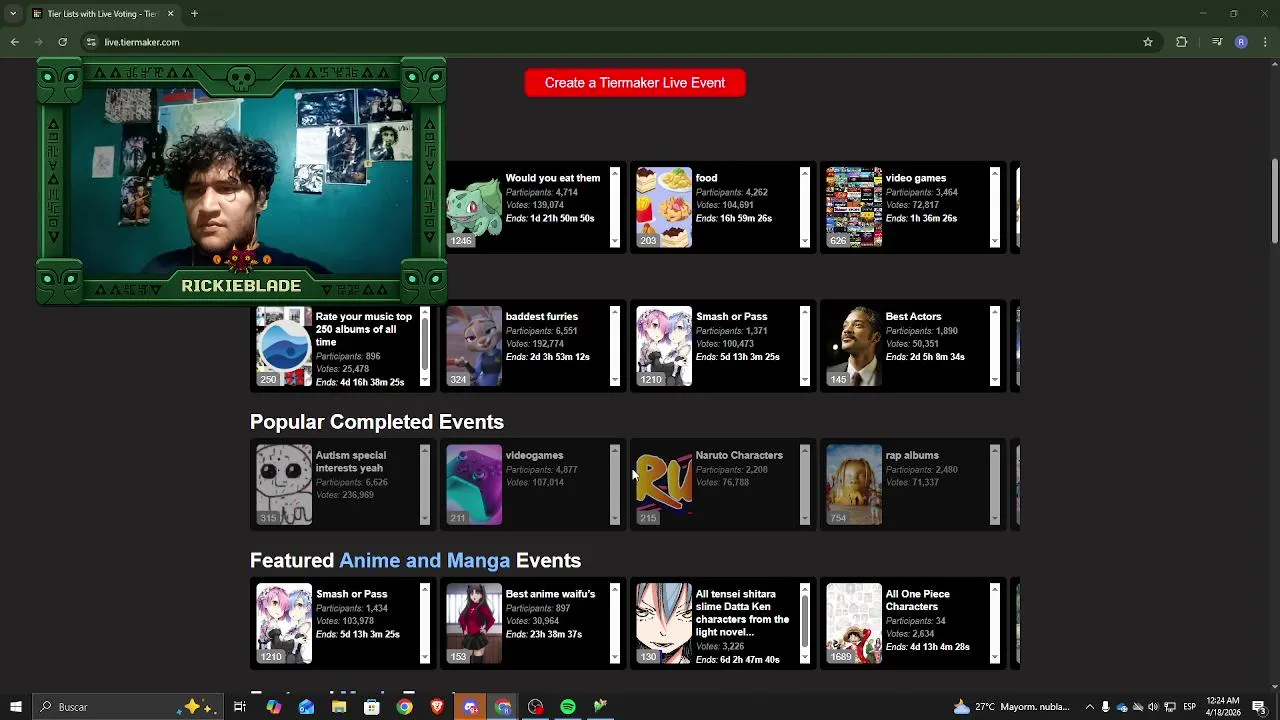Screen dimensions: 1280x720
Task: Open the Chrome three-dot menu
Action: 1265,42
